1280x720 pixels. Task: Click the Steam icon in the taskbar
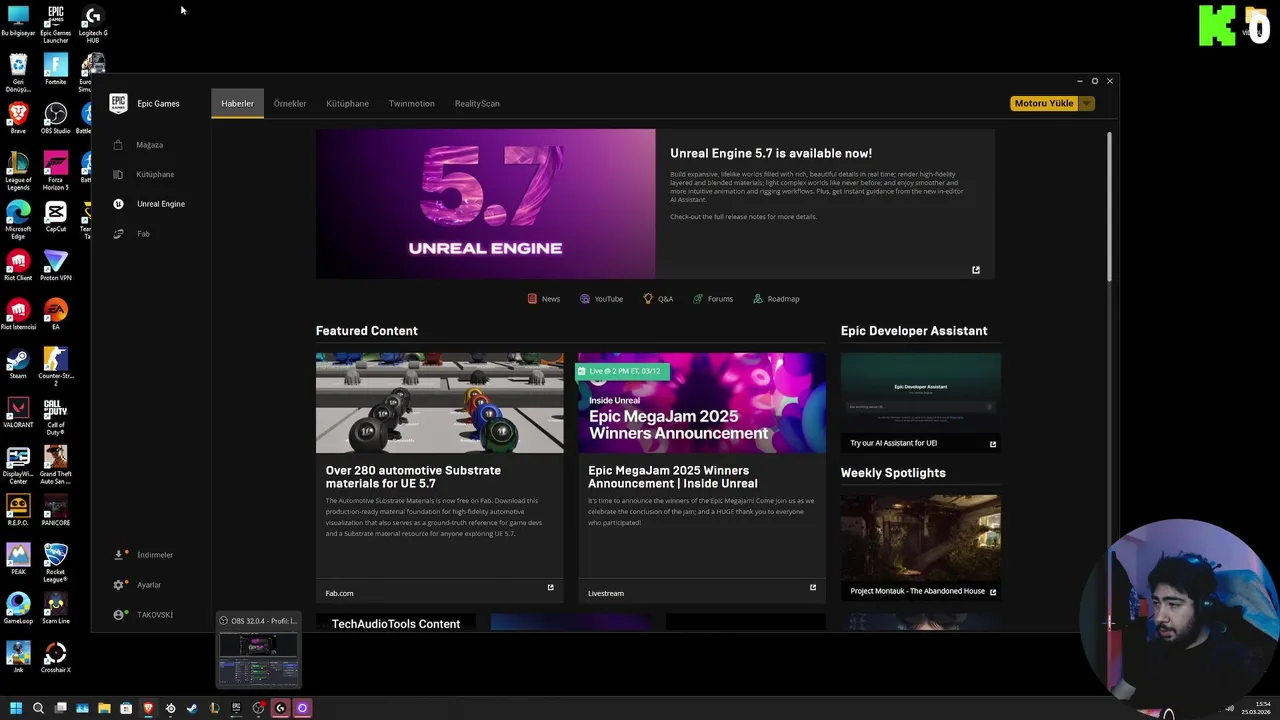pyautogui.click(x=192, y=708)
